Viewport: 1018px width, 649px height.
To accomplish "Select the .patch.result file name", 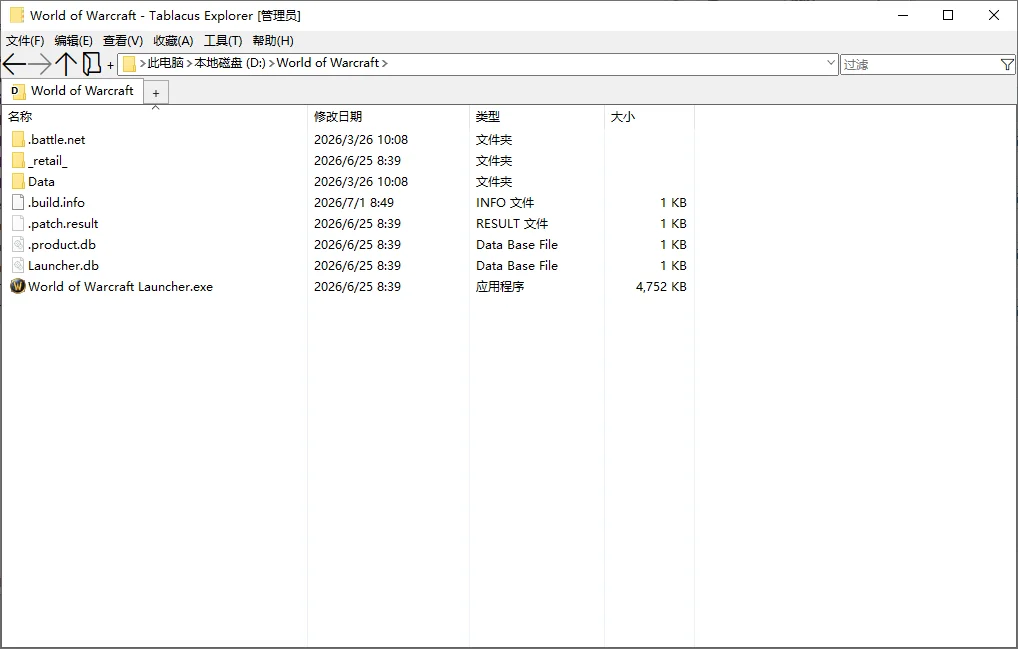I will (63, 223).
